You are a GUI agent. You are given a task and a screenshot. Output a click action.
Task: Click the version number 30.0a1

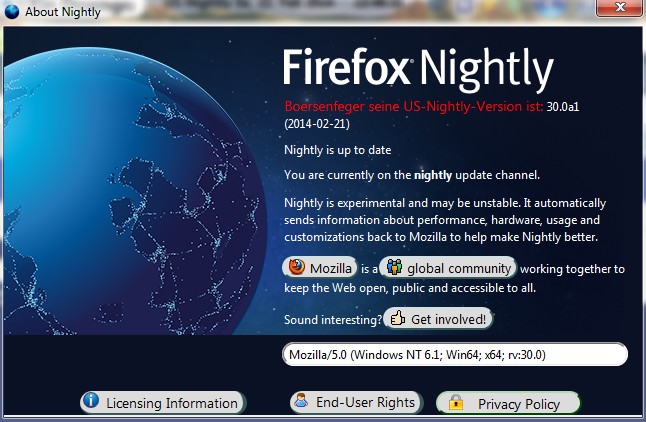[563, 107]
